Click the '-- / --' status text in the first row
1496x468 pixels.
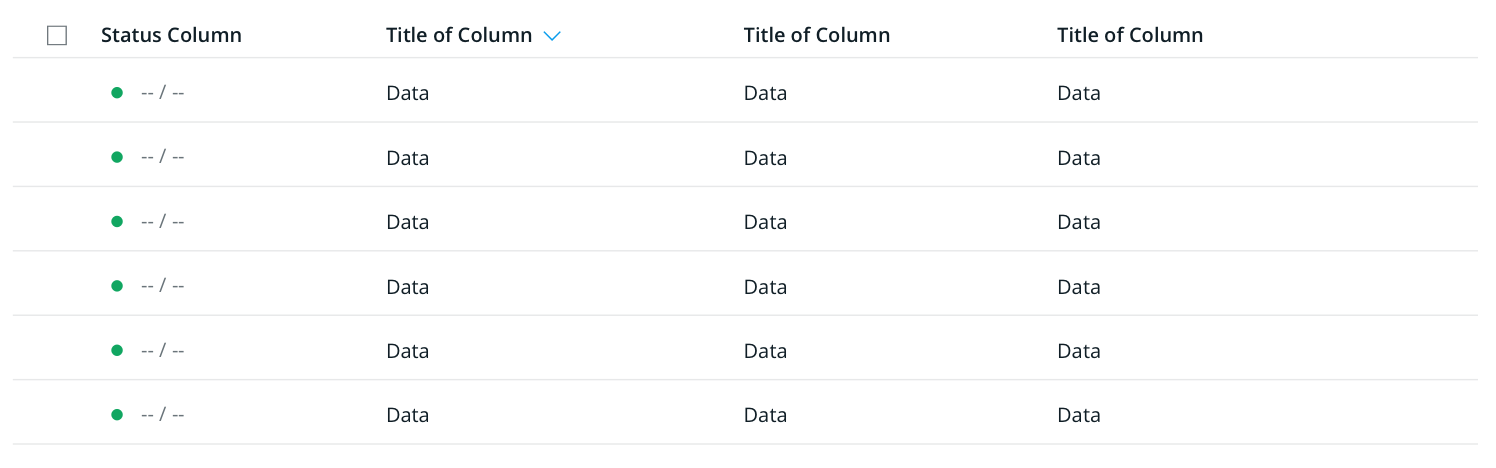point(163,93)
